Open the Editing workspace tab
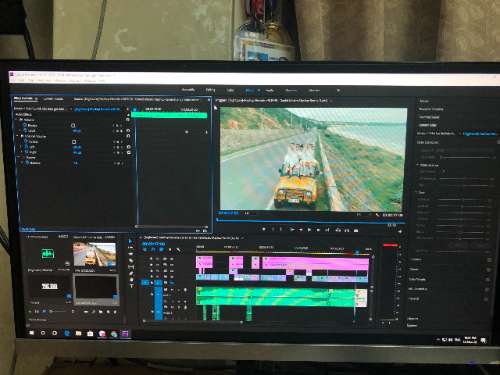 (x=210, y=90)
